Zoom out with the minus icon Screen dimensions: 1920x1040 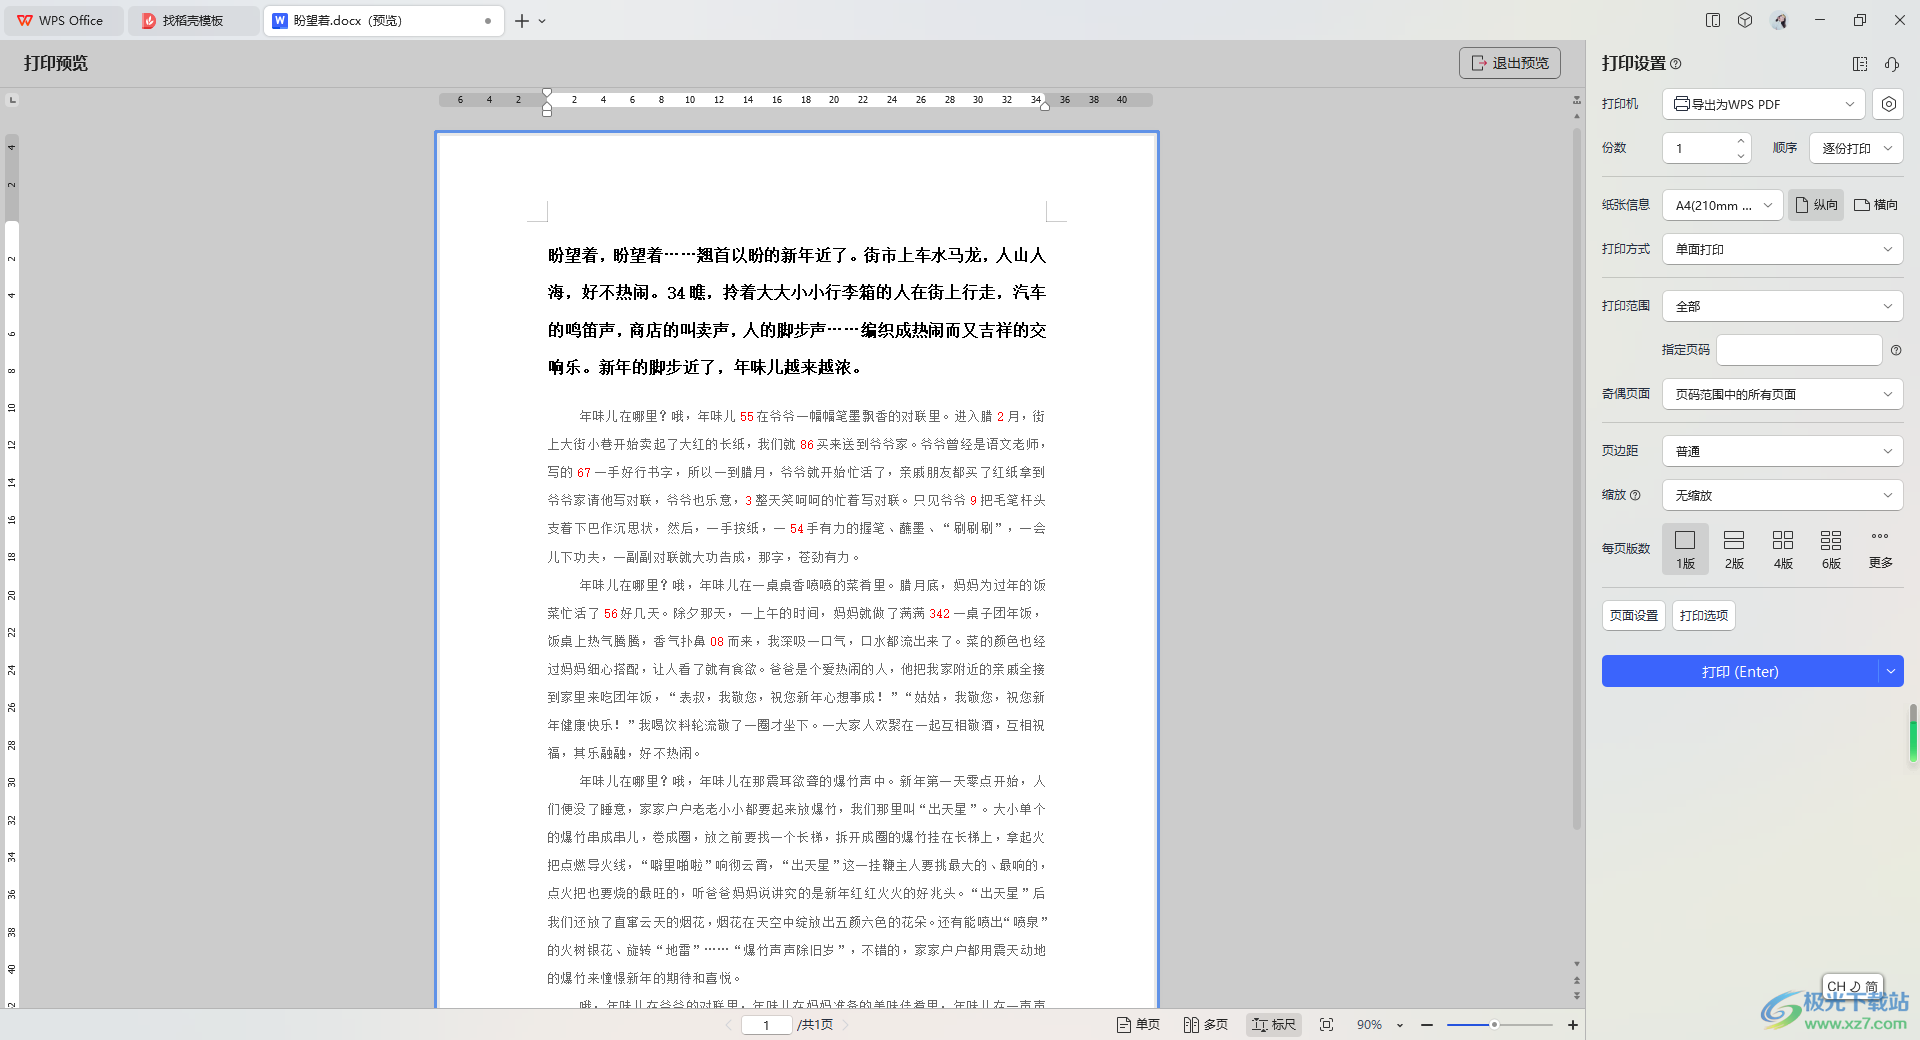[x=1427, y=1024]
